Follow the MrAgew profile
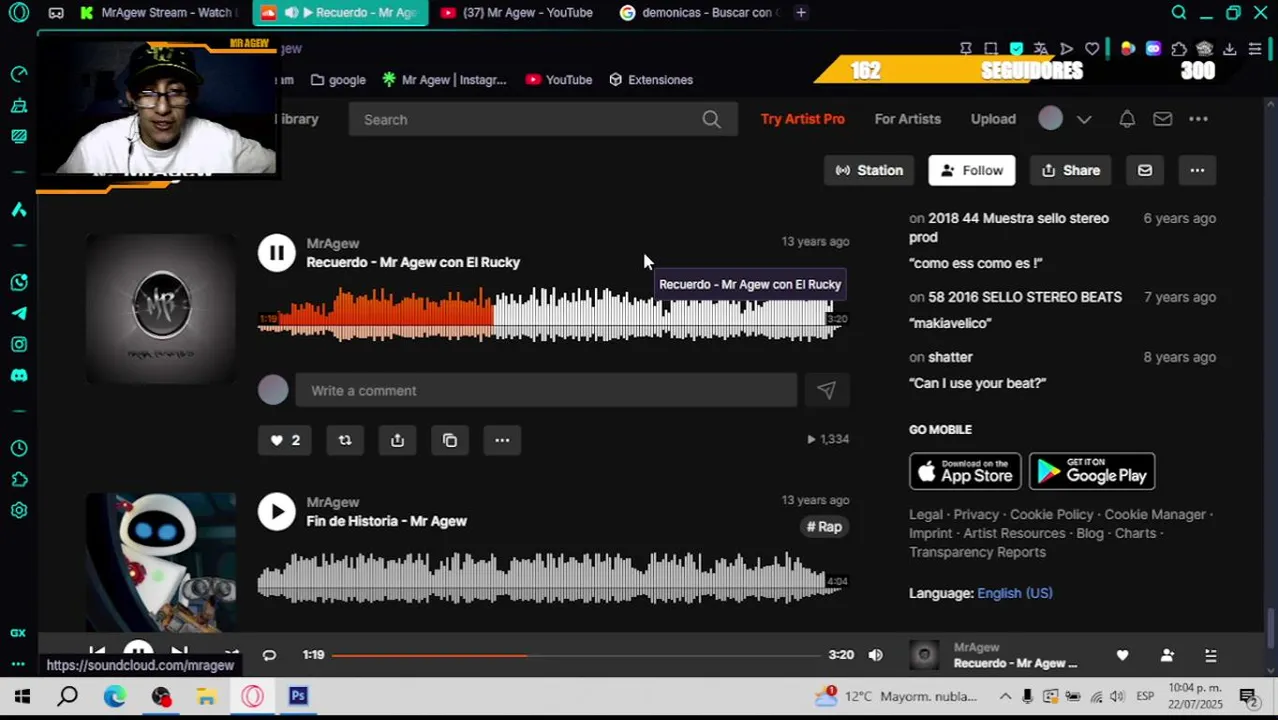Screen dimensions: 1278x720 pyautogui.click(x=972, y=170)
